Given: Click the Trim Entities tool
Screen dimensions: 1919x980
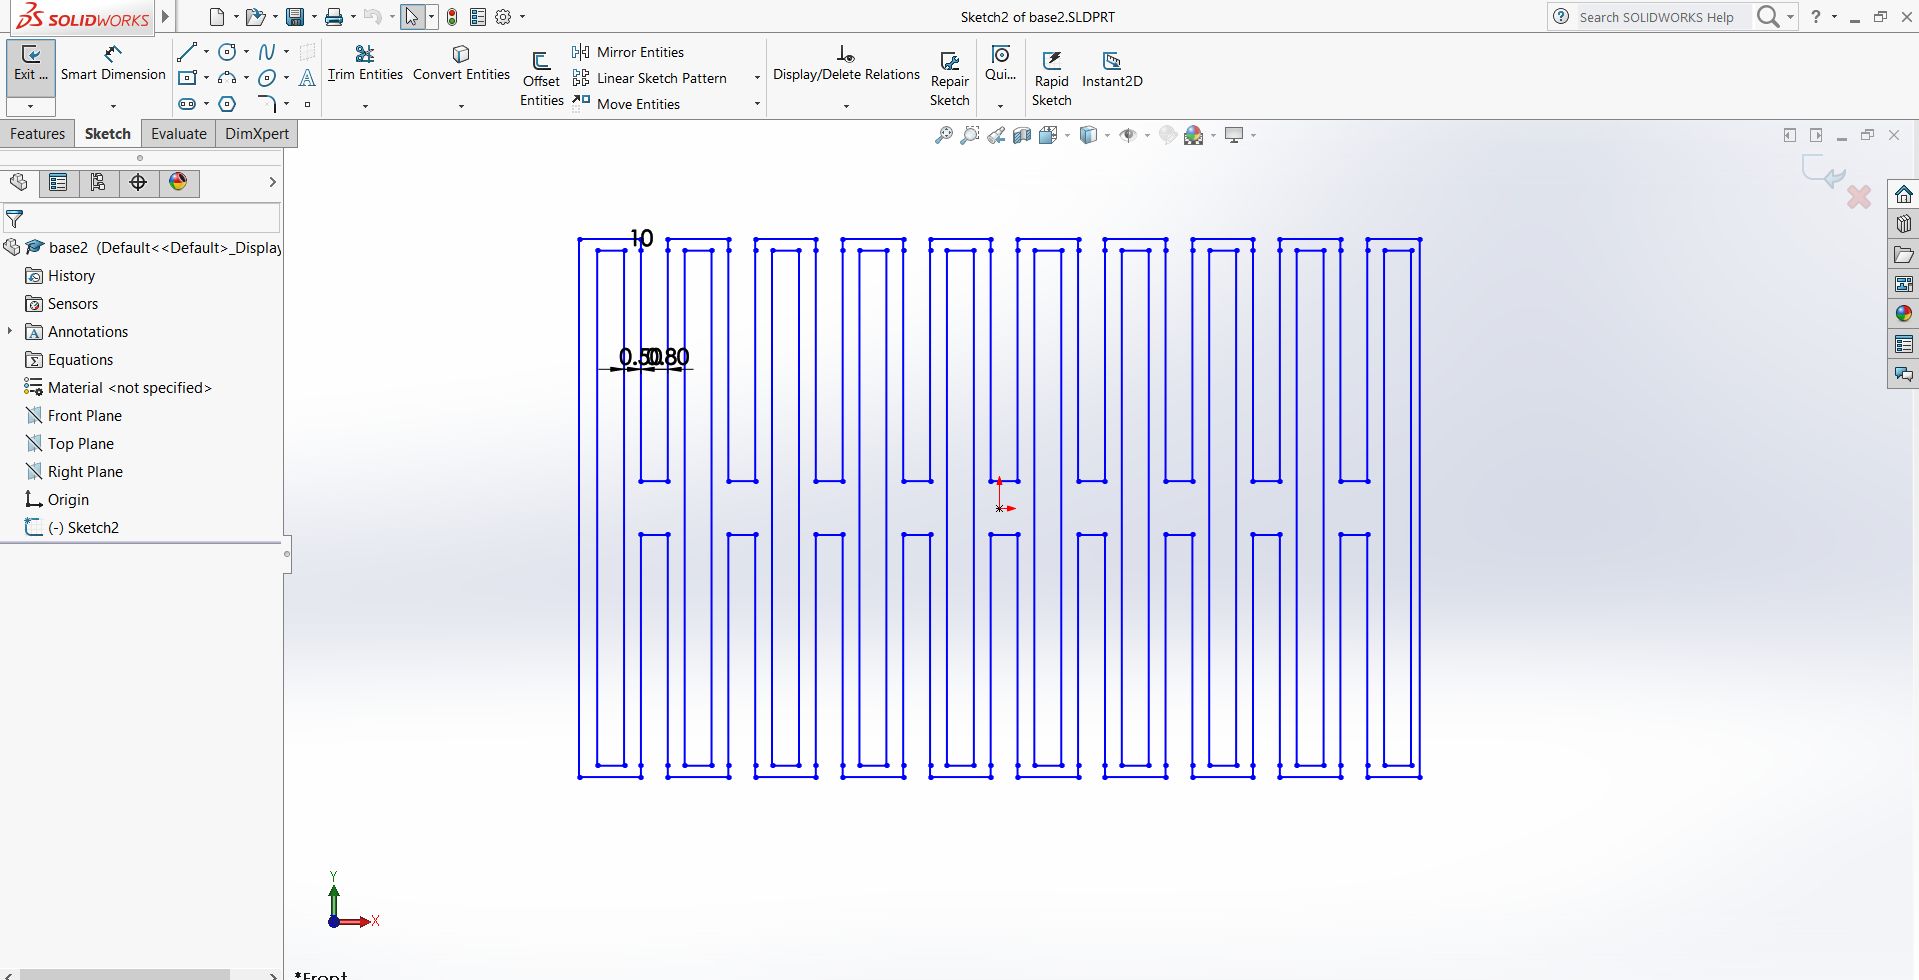Looking at the screenshot, I should [365, 64].
